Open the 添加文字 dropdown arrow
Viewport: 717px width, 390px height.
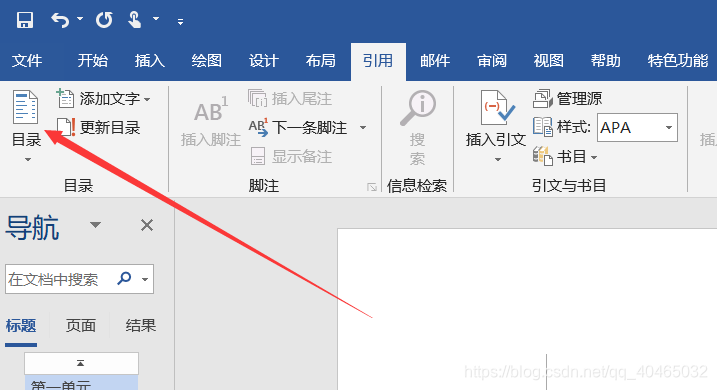147,99
